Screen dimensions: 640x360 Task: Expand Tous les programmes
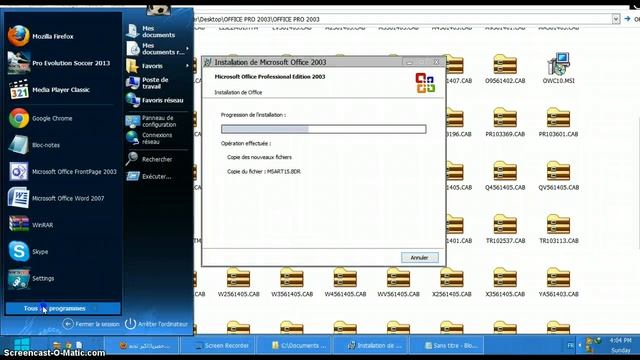click(63, 309)
